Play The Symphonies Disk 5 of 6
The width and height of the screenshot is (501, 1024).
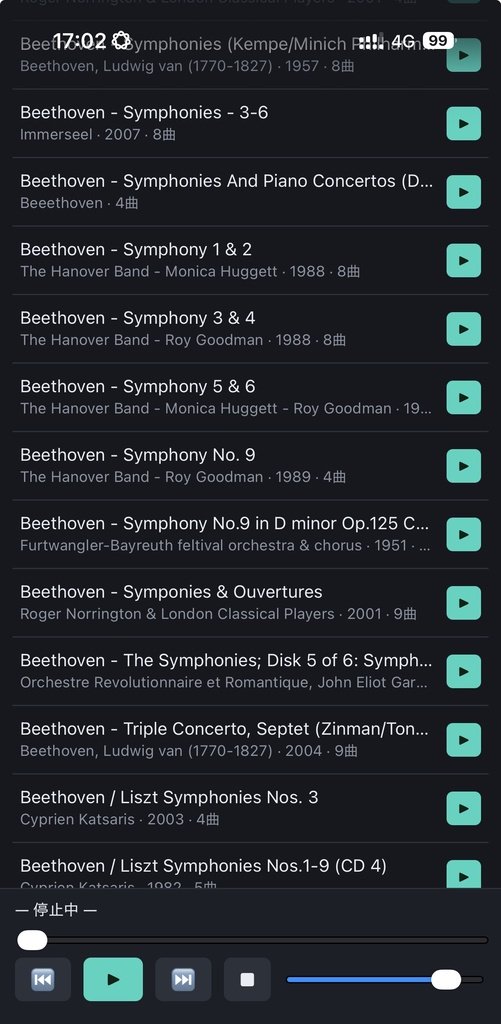(x=463, y=671)
